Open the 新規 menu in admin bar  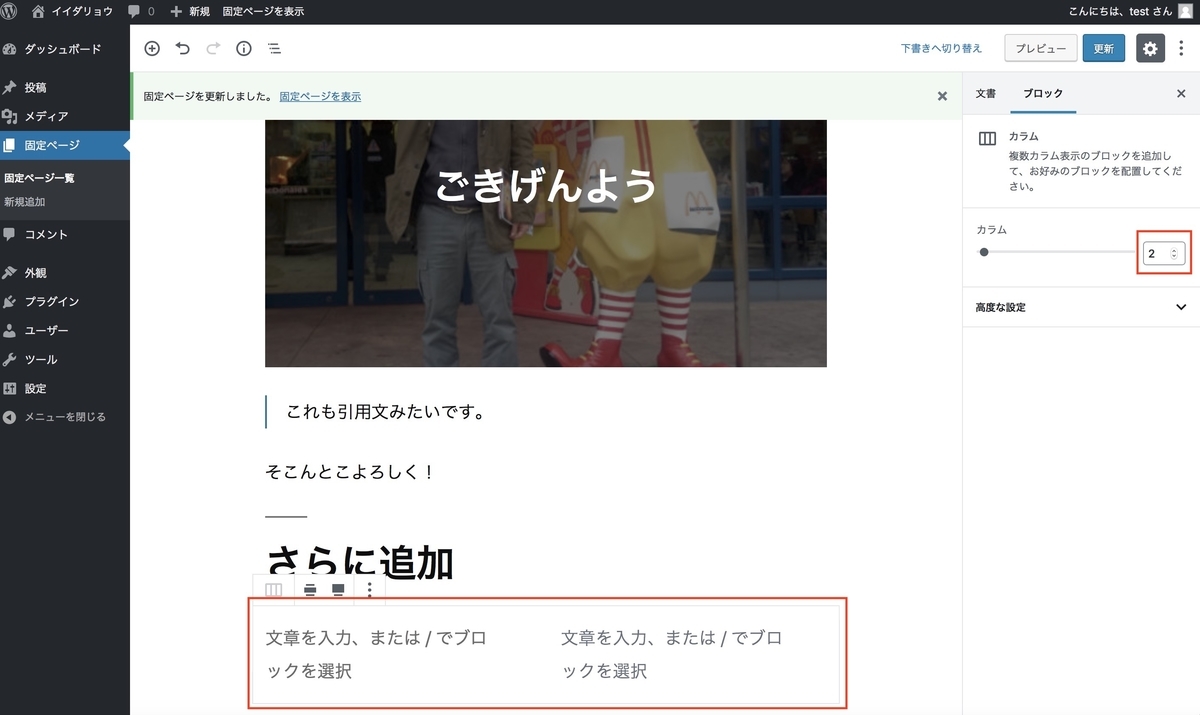(x=190, y=12)
